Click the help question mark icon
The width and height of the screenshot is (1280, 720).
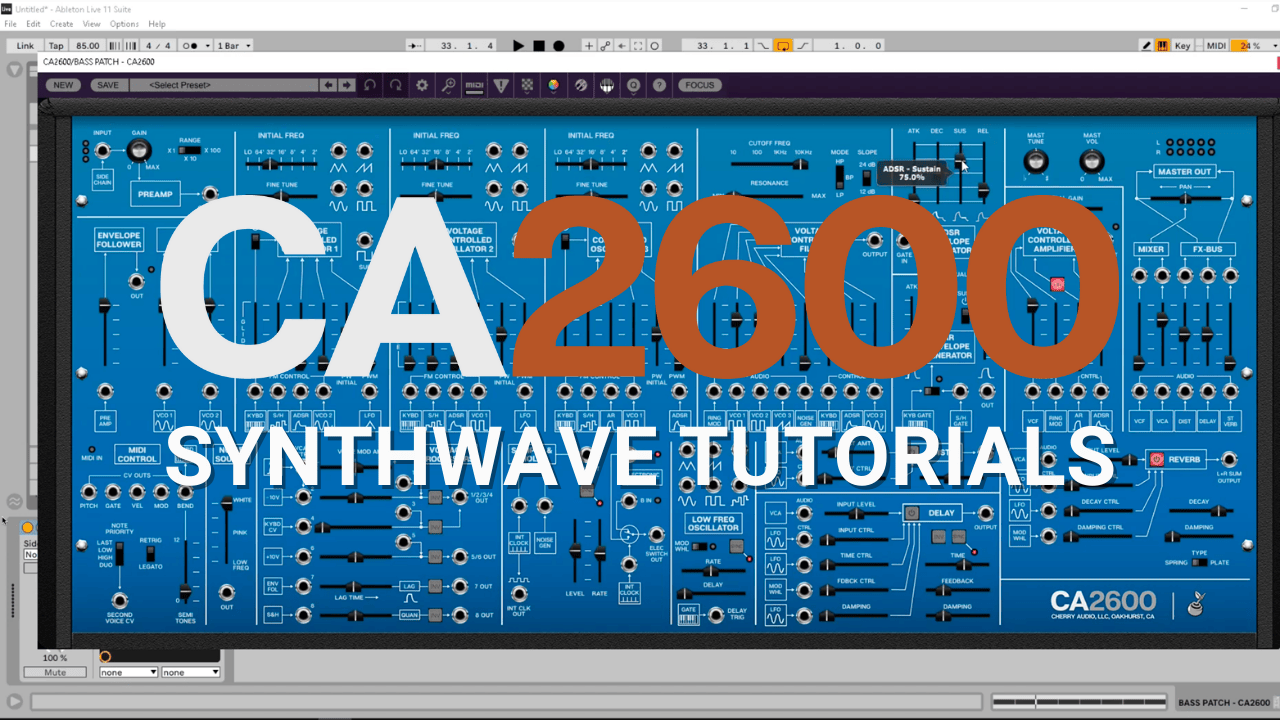pyautogui.click(x=659, y=86)
